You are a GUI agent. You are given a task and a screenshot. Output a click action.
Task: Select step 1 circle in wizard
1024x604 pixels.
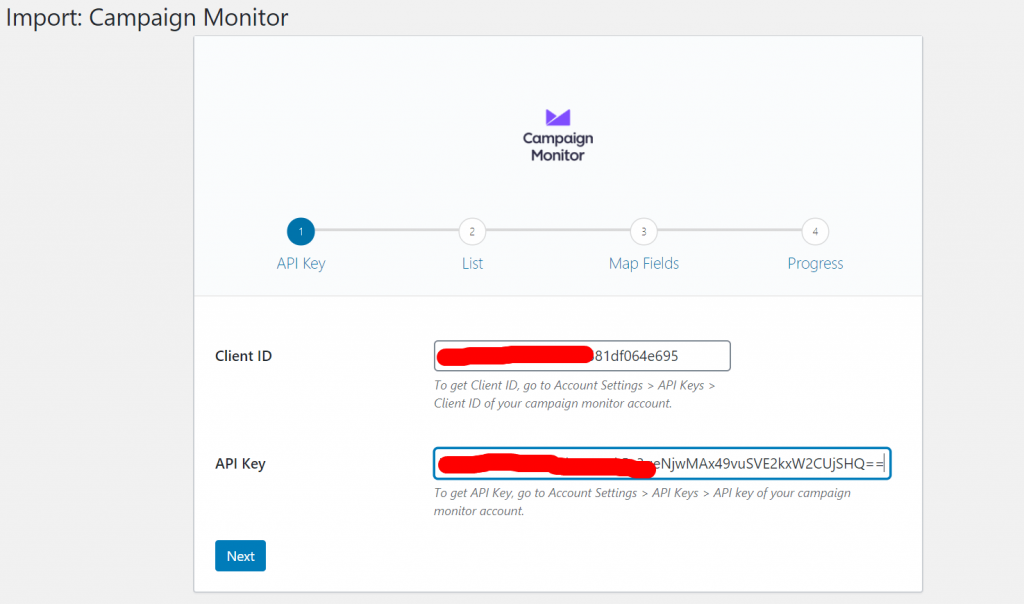point(301,231)
